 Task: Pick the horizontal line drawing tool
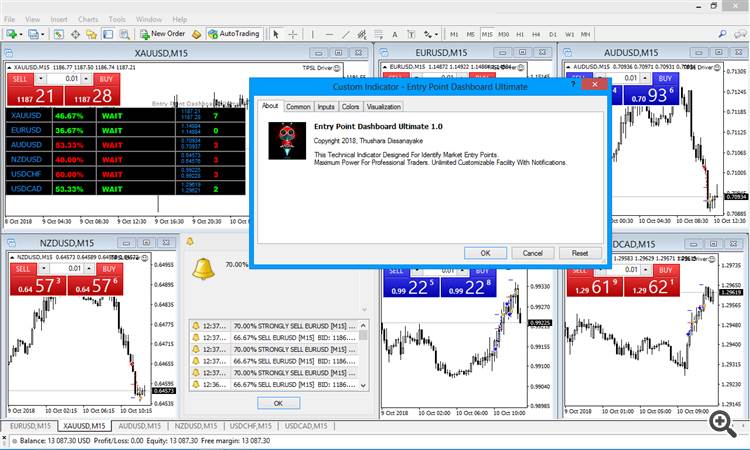click(329, 34)
